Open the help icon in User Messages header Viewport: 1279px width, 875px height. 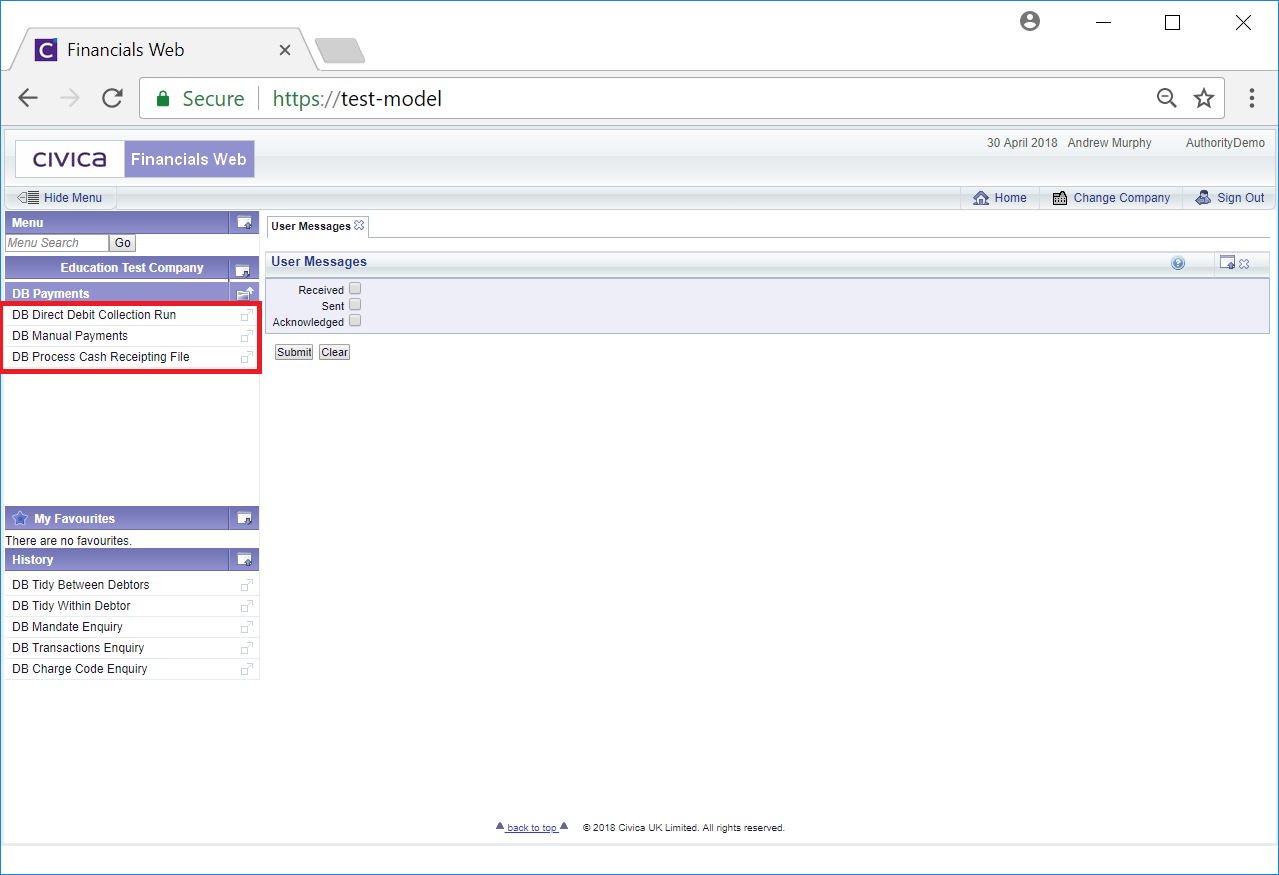click(x=1178, y=263)
